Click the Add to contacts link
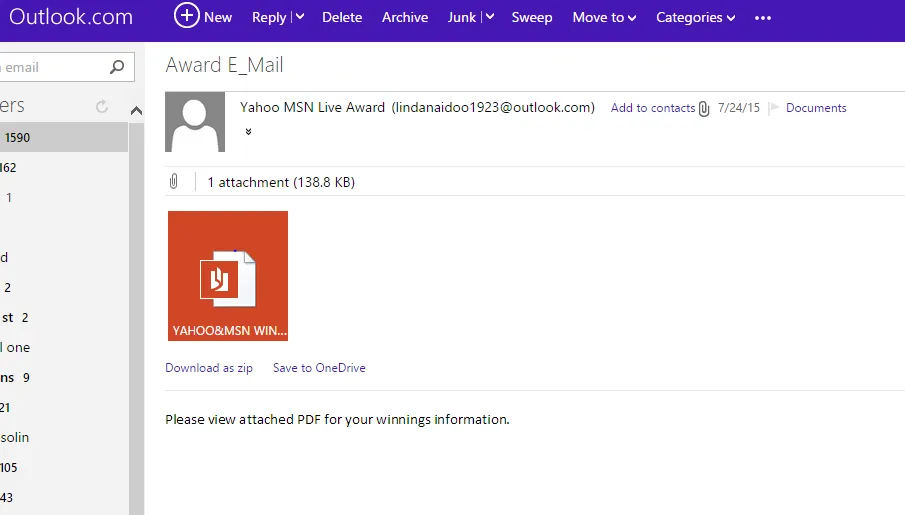The image size is (905, 515). 652,108
